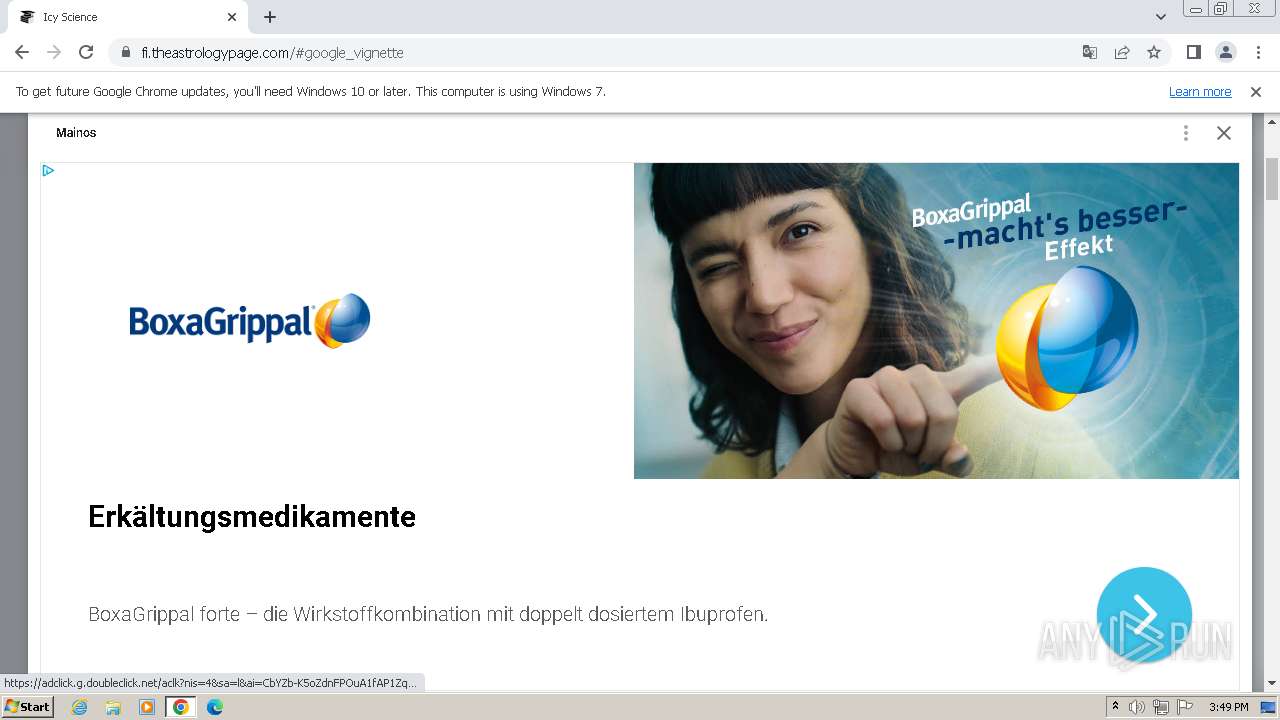Viewport: 1280px width, 720px height.
Task: Open Chrome's side panel
Action: 1193,52
